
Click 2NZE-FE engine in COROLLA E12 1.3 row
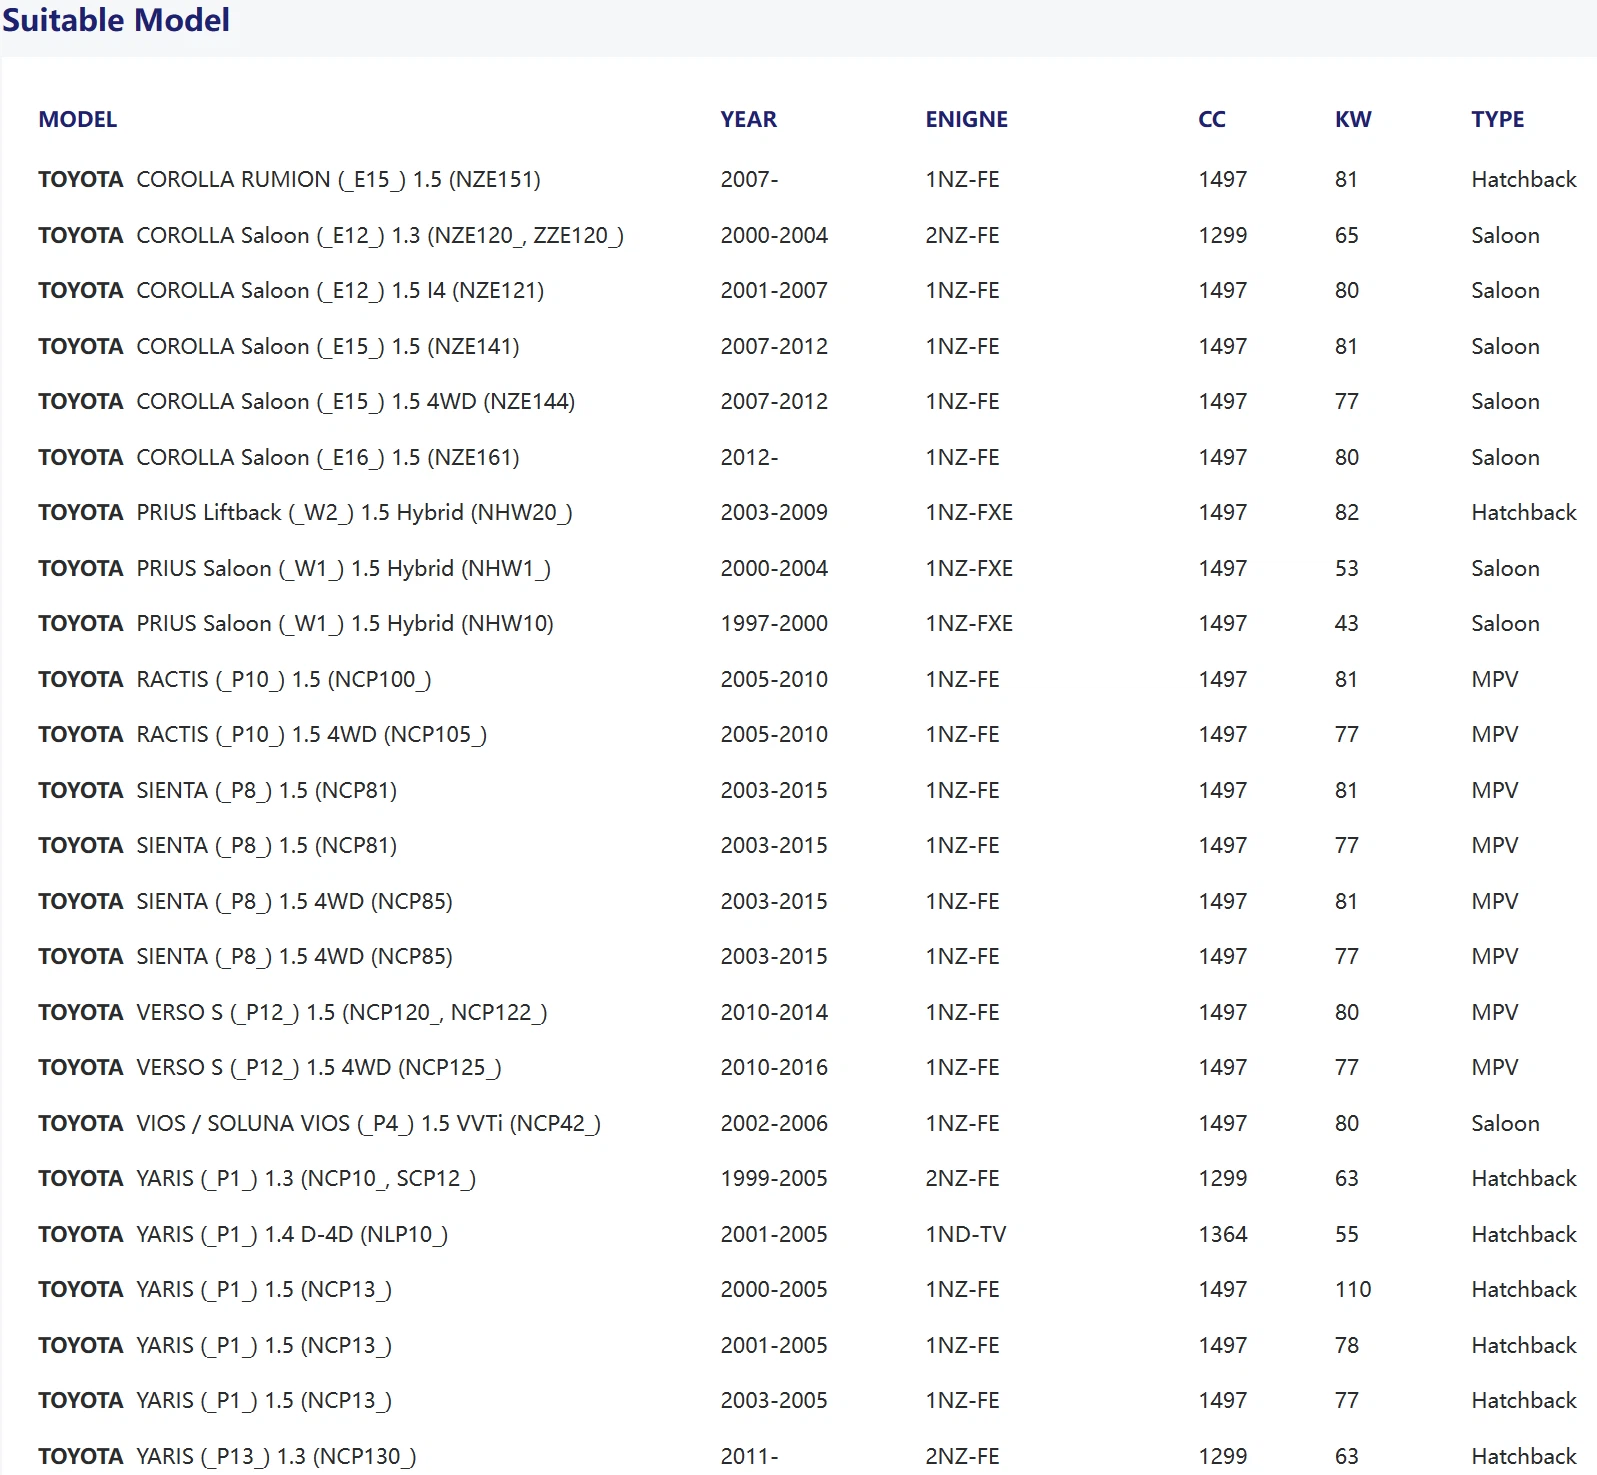tap(962, 236)
